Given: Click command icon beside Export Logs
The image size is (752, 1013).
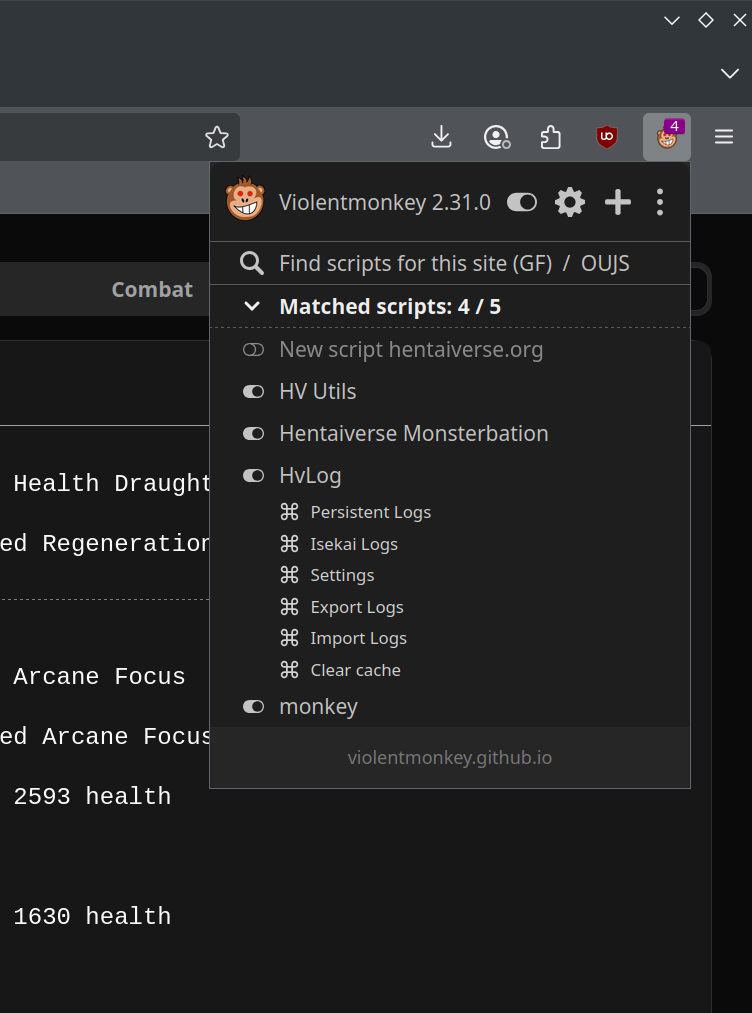Looking at the screenshot, I should click(289, 607).
